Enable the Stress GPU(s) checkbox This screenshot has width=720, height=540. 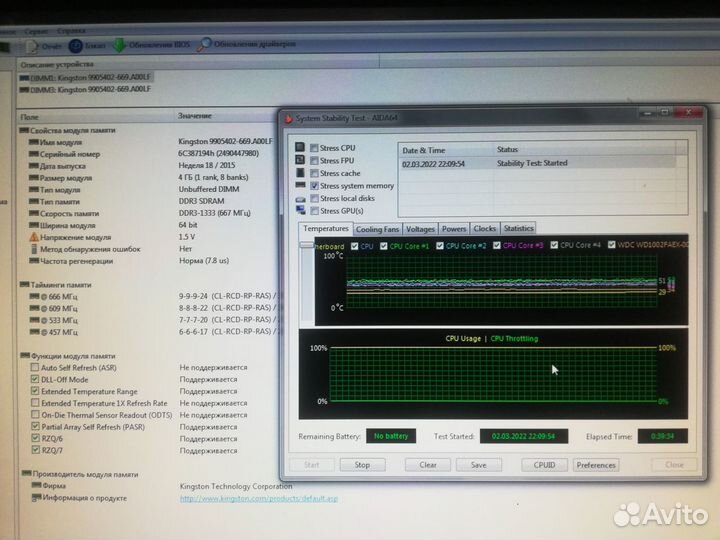coord(314,211)
